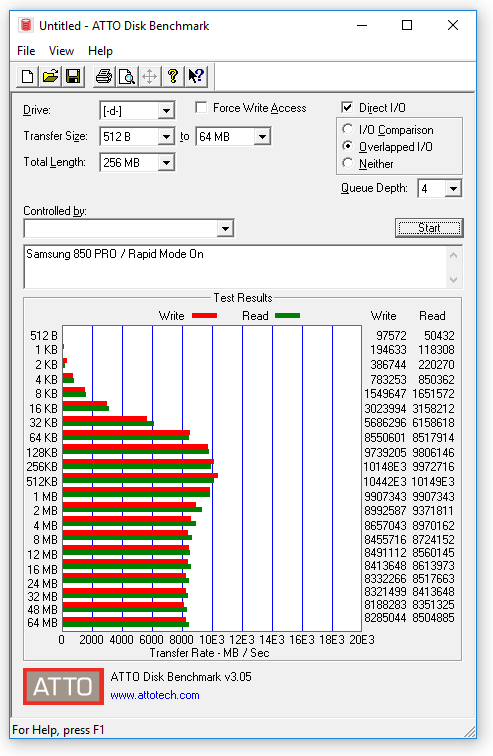Click the Transfer Rate - MB / Sec axis label
The image size is (493, 756).
pyautogui.click(x=209, y=653)
